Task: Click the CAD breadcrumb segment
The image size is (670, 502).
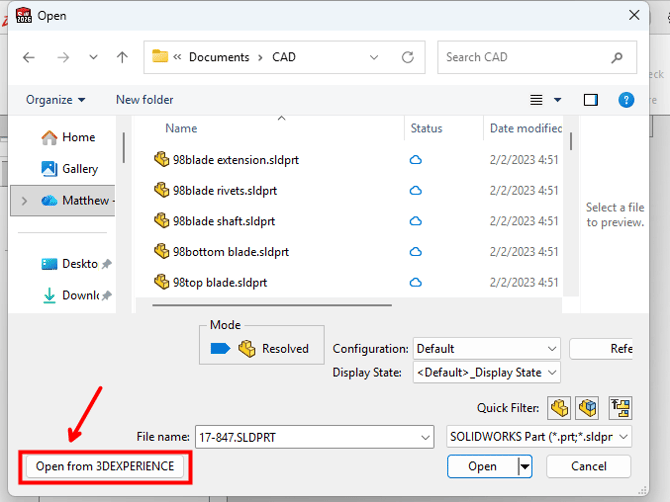Action: pos(284,57)
